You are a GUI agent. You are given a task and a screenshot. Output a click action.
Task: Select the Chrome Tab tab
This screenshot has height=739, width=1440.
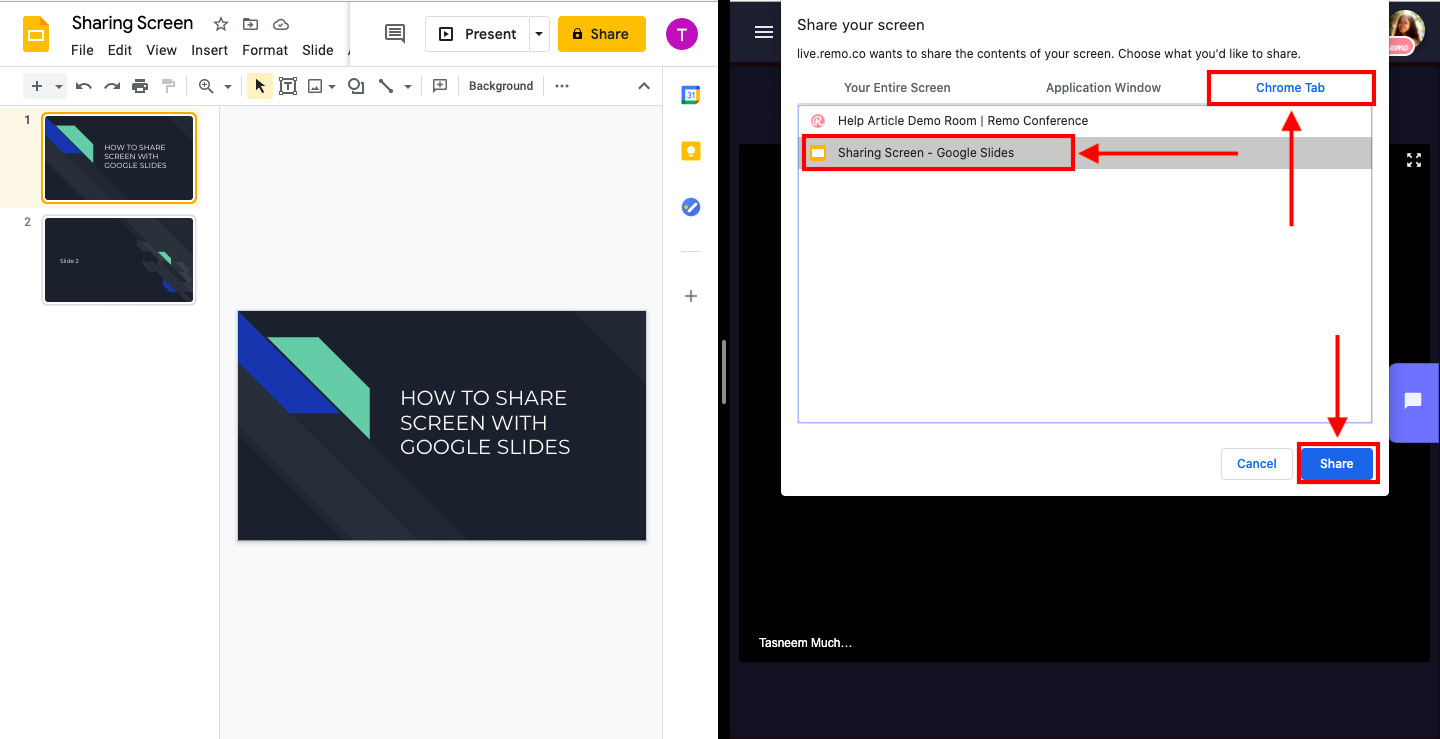click(x=1290, y=88)
